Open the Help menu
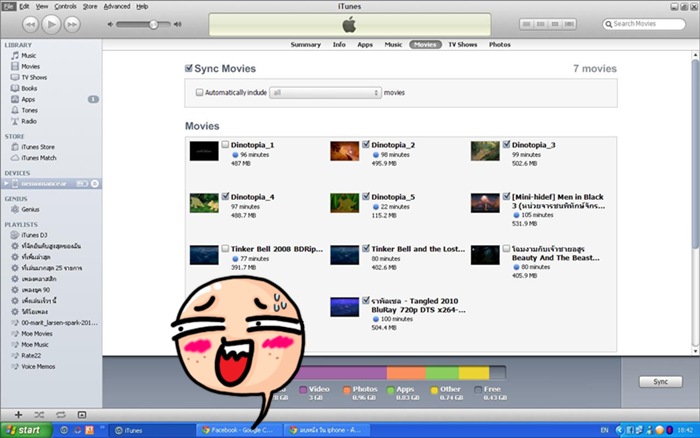Screen dimensions: 700x438 [x=142, y=6]
